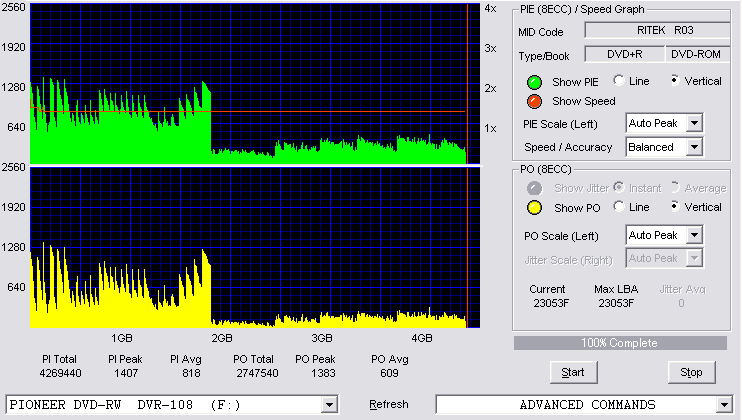Toggle the yellow Show PO indicator
The image size is (742, 420).
(x=534, y=208)
